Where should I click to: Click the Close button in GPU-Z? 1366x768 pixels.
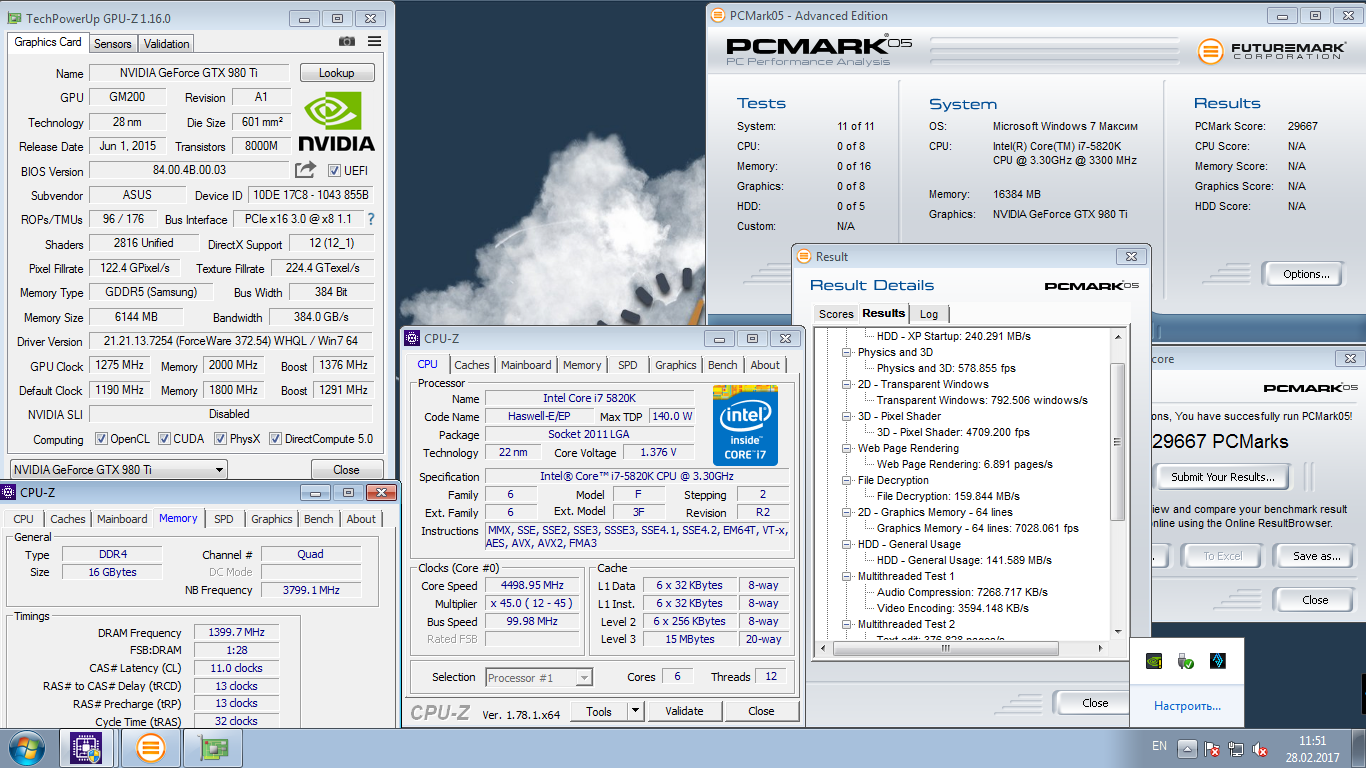[346, 470]
